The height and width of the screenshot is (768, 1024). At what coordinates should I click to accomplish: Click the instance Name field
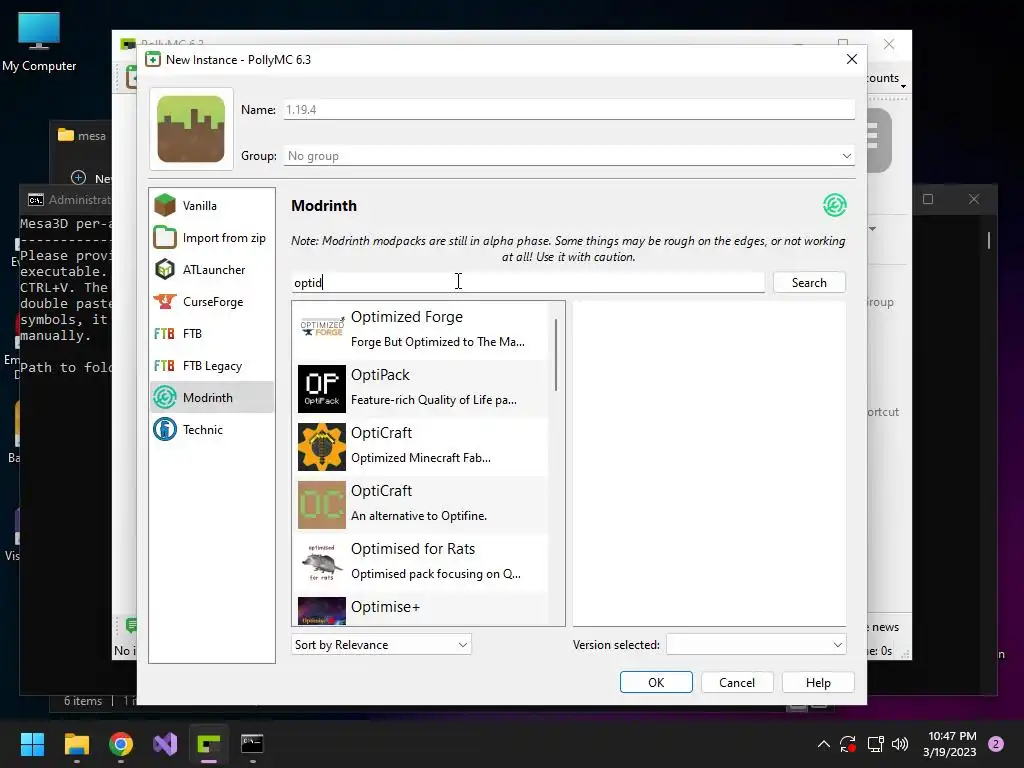[x=569, y=110]
